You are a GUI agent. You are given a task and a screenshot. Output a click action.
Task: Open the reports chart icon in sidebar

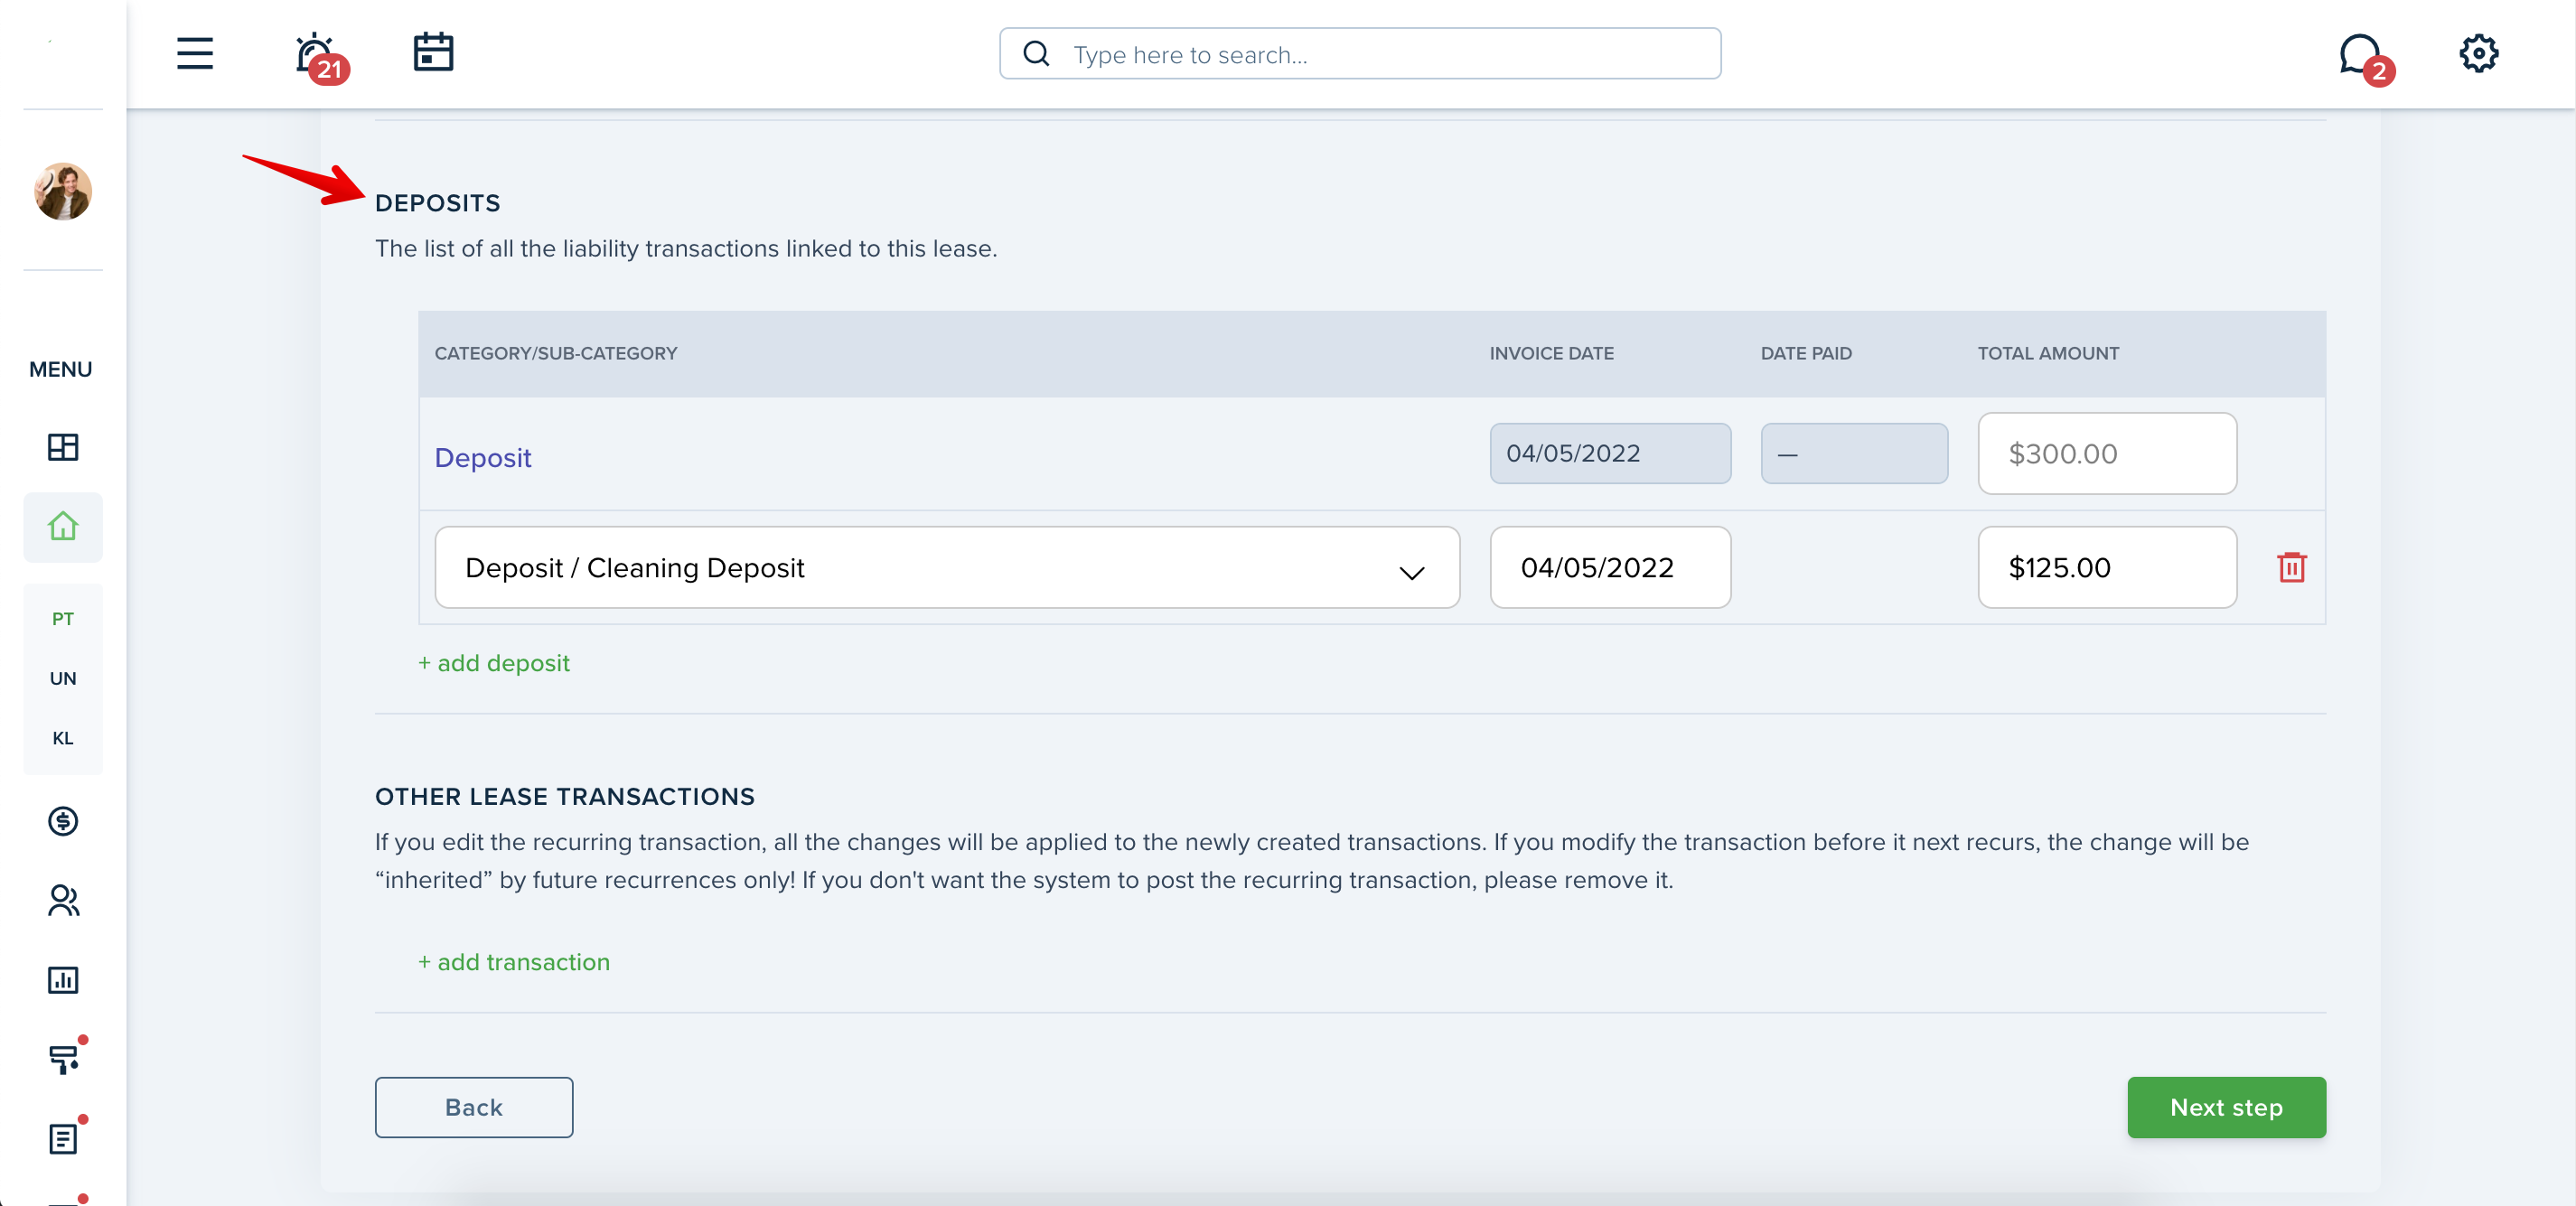tap(63, 980)
